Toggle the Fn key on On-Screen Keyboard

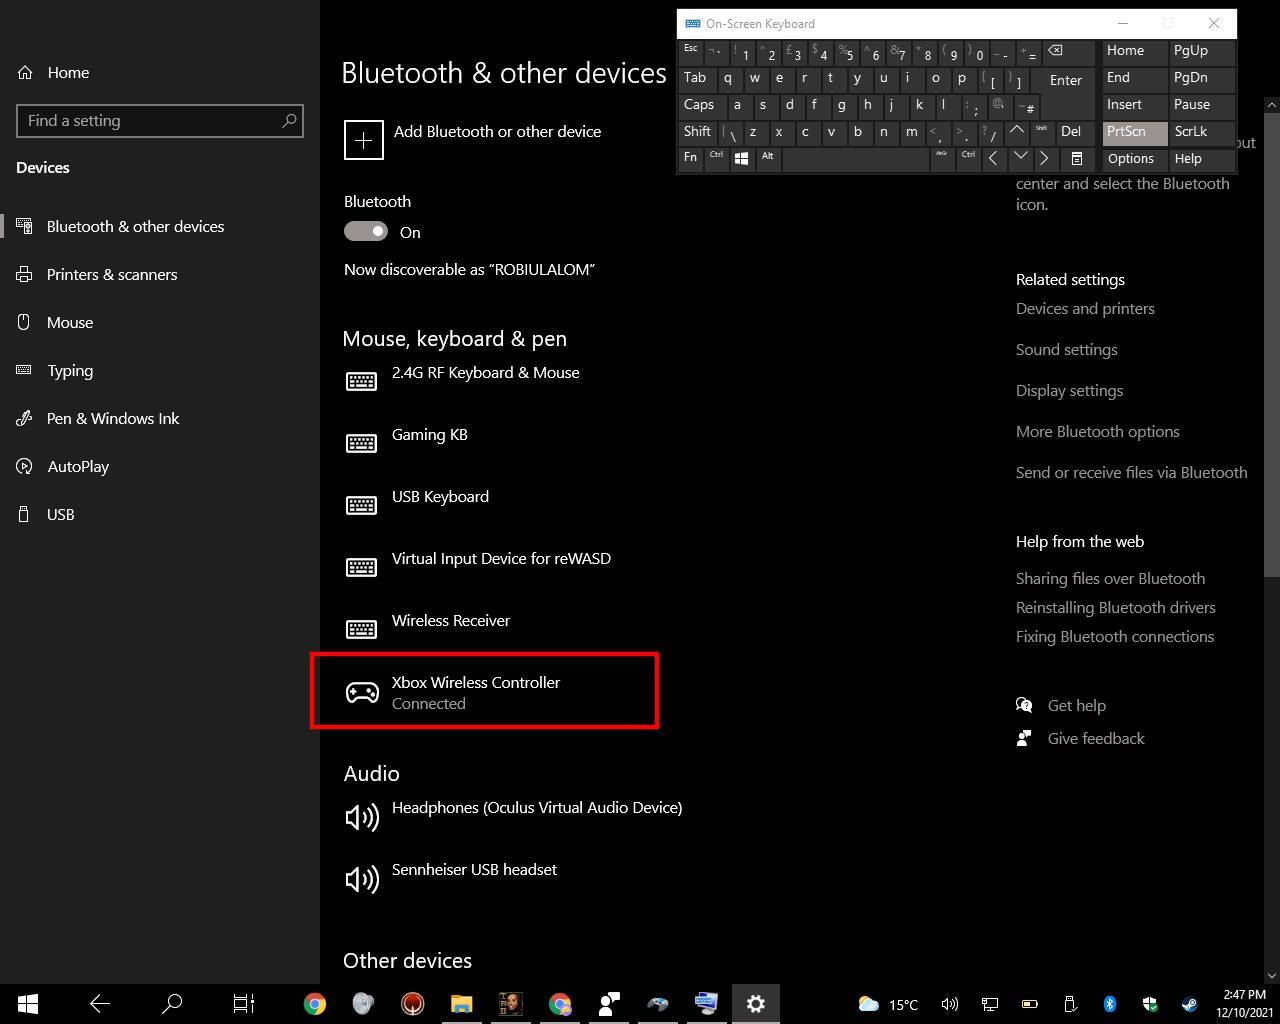[691, 159]
